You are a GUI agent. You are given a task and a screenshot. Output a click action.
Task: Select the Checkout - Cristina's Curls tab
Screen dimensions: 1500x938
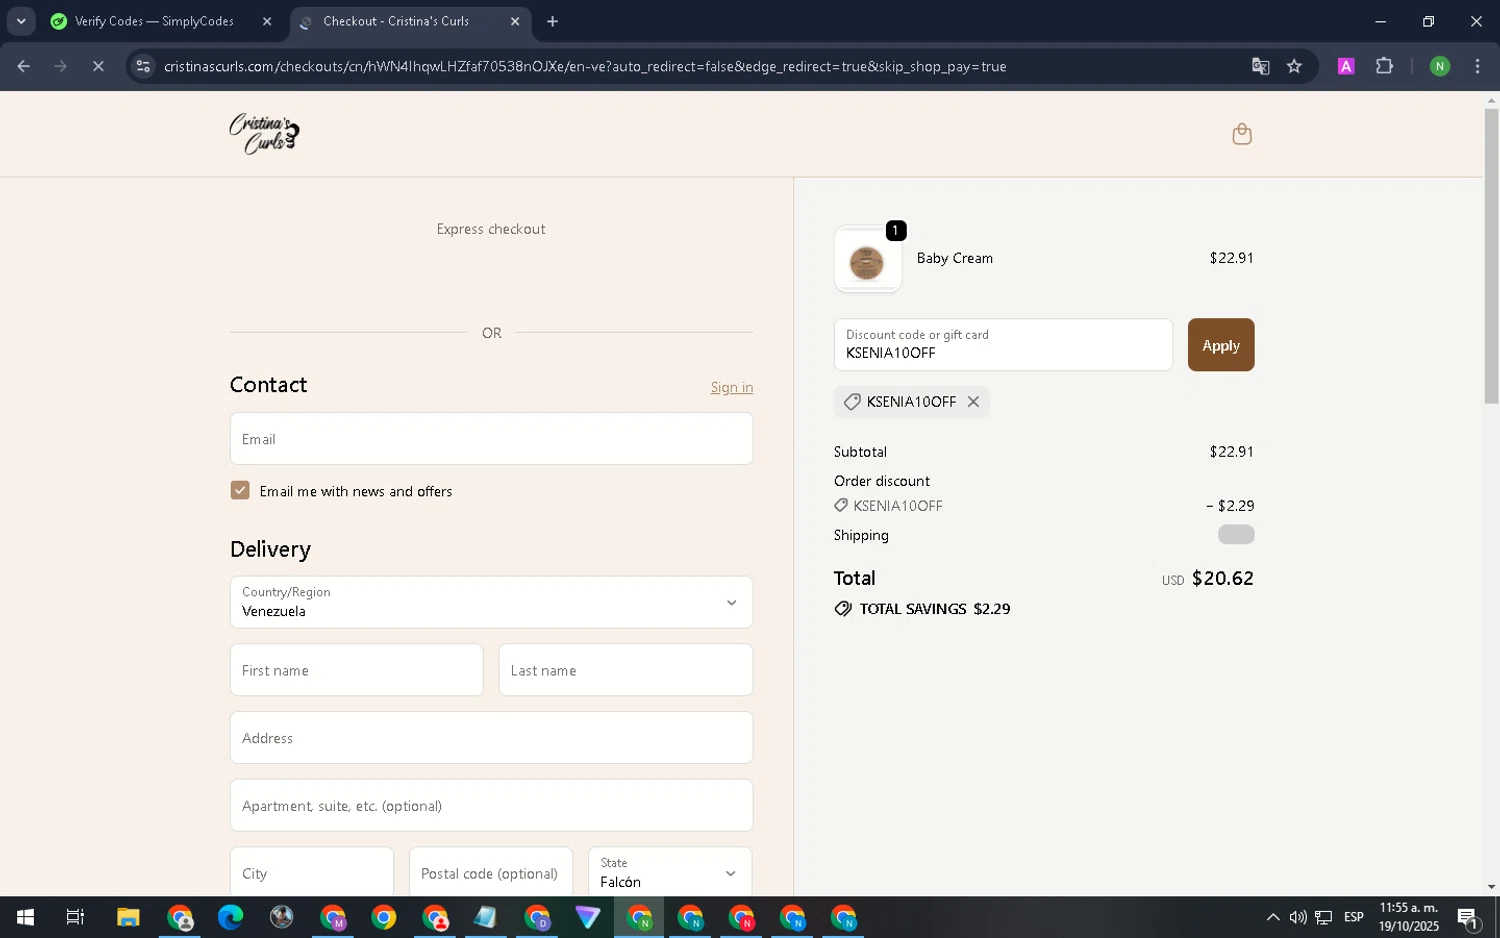[396, 21]
